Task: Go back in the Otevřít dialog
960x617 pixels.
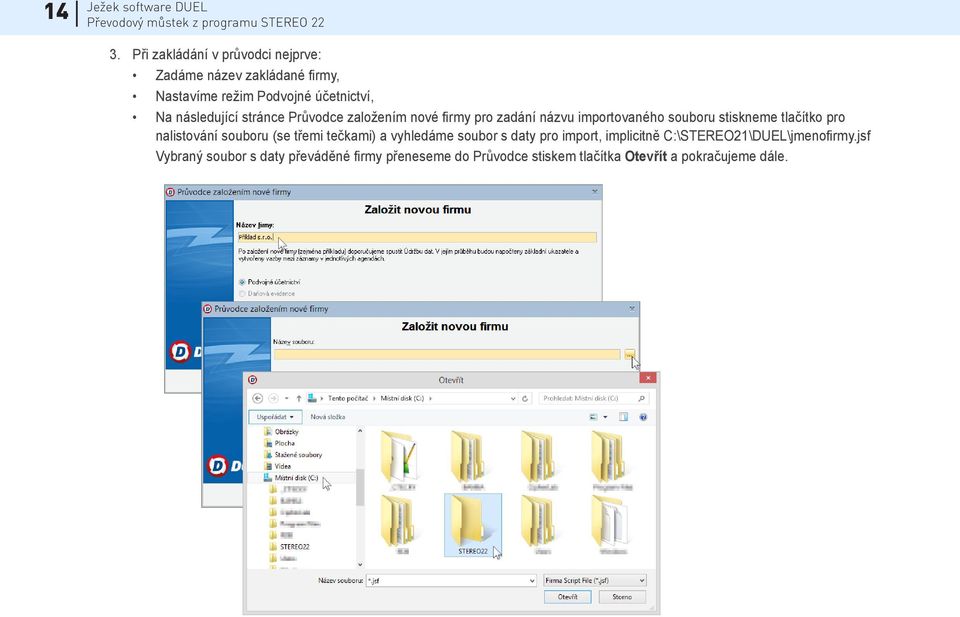Action: (258, 398)
